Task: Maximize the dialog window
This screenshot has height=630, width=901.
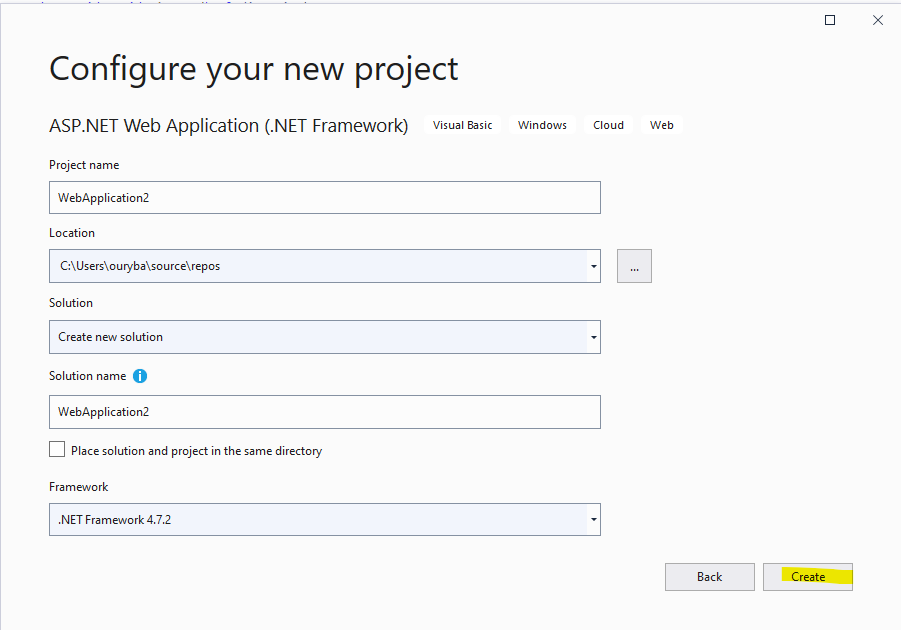Action: click(x=830, y=20)
